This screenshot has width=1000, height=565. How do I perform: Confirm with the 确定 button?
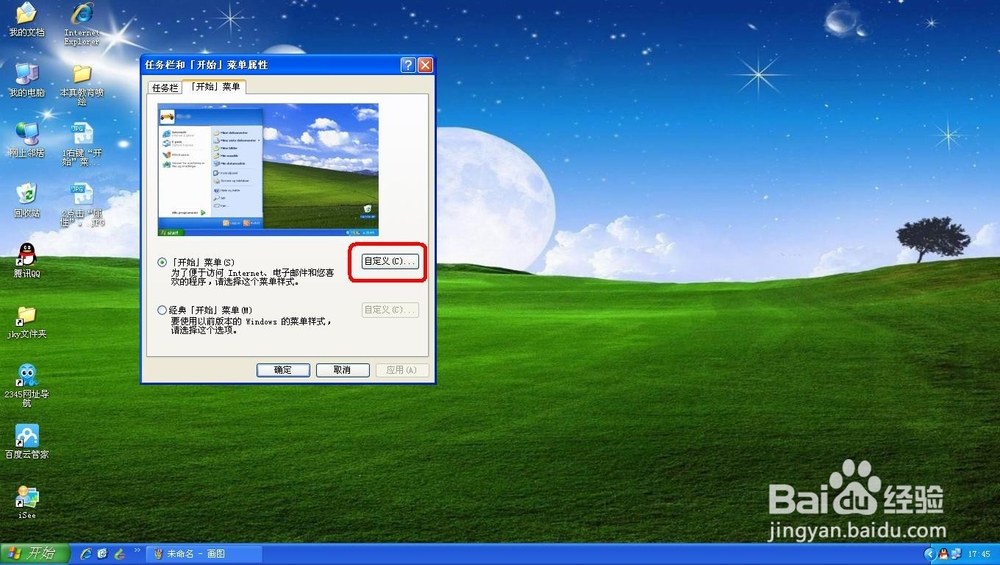283,370
